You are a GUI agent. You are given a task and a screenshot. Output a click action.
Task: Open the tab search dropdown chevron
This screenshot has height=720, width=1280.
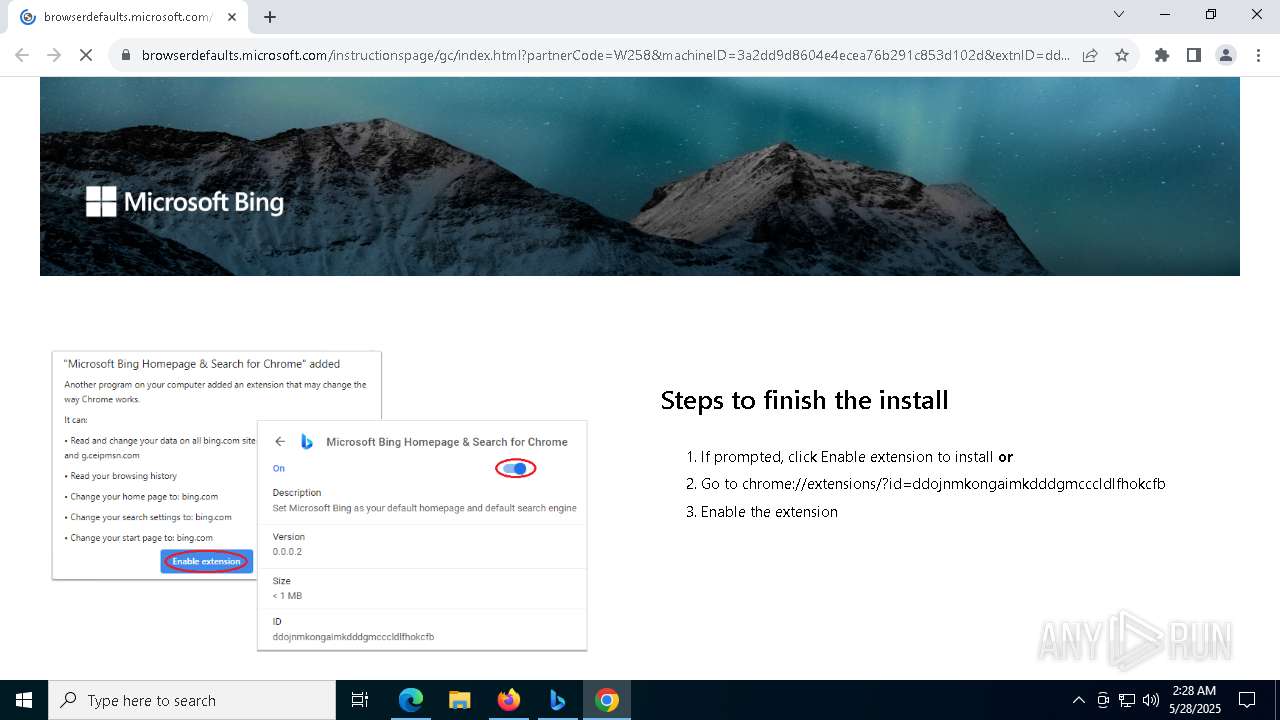[1119, 14]
